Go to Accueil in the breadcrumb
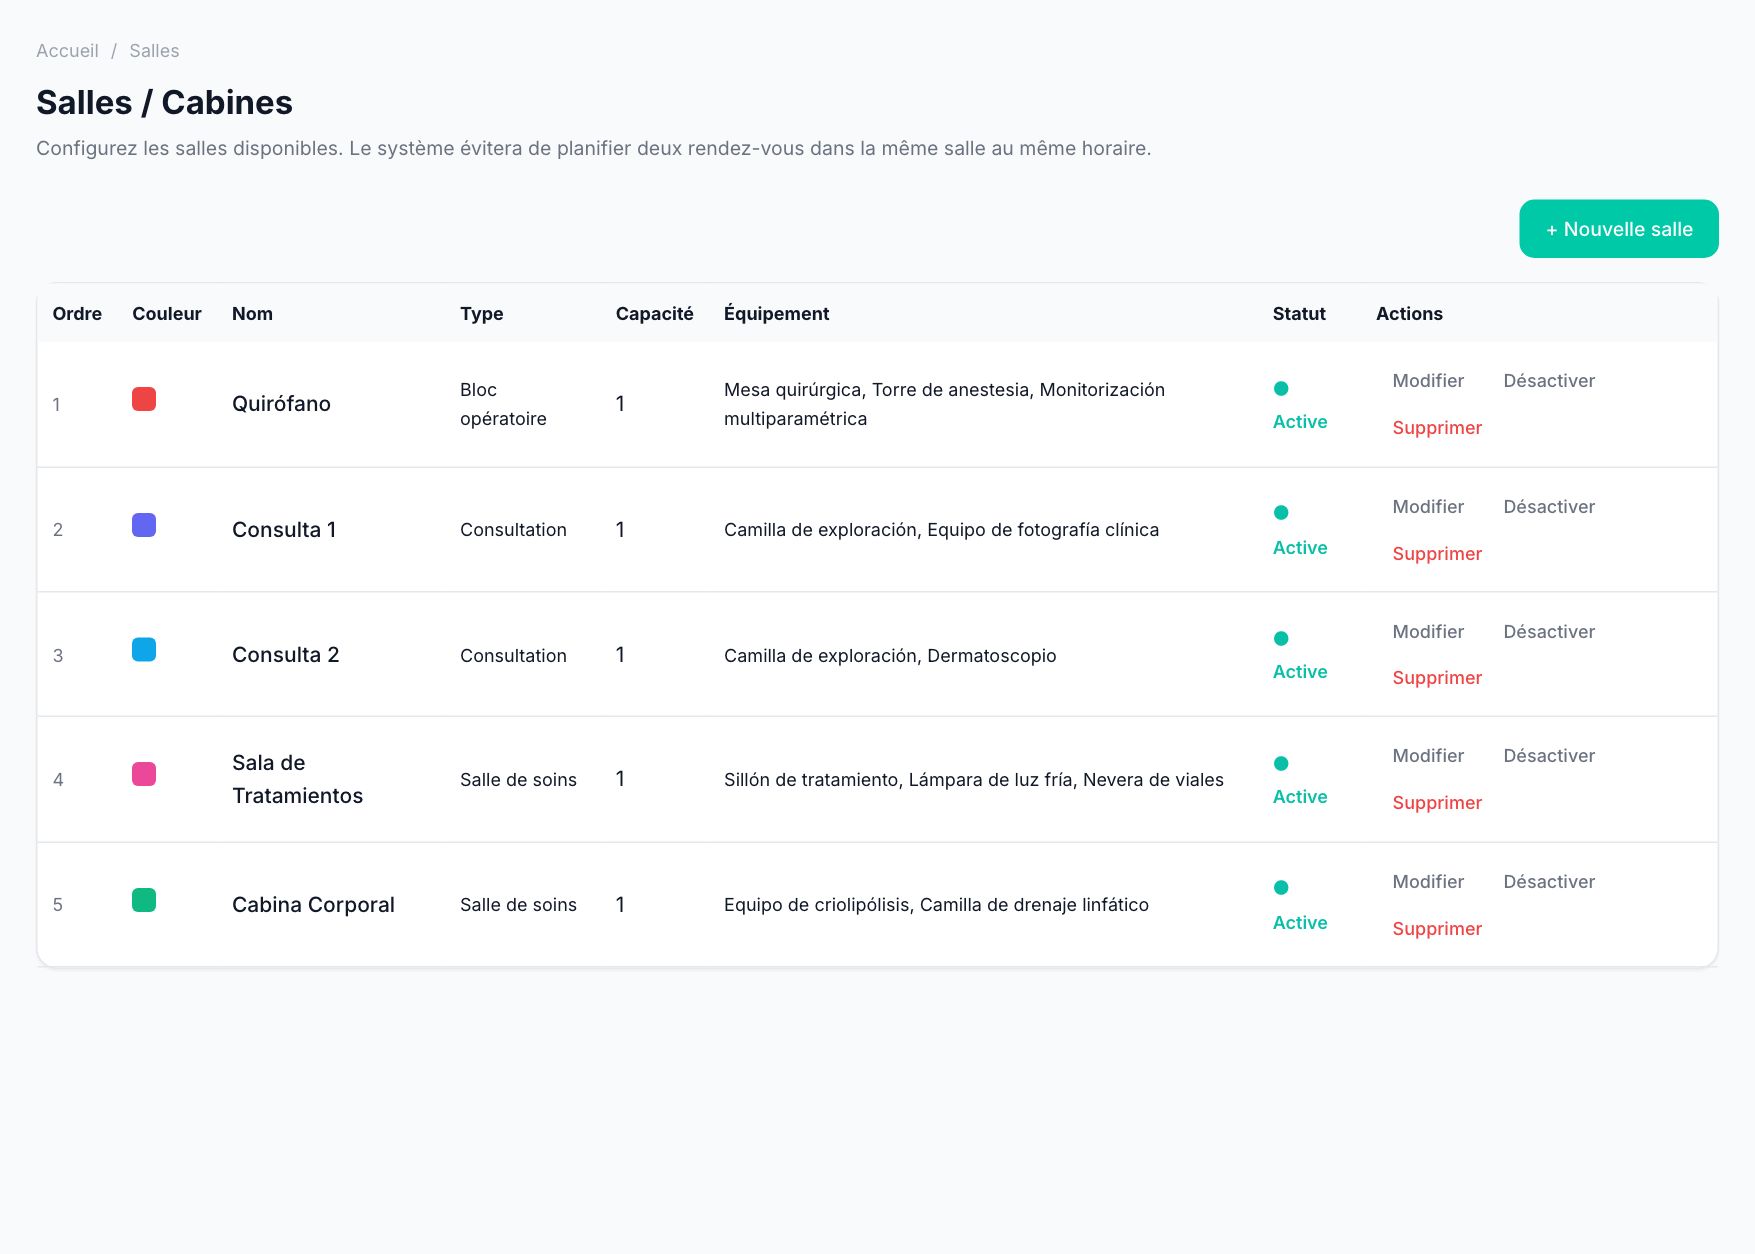Screen dimensions: 1755x1254 [67, 51]
